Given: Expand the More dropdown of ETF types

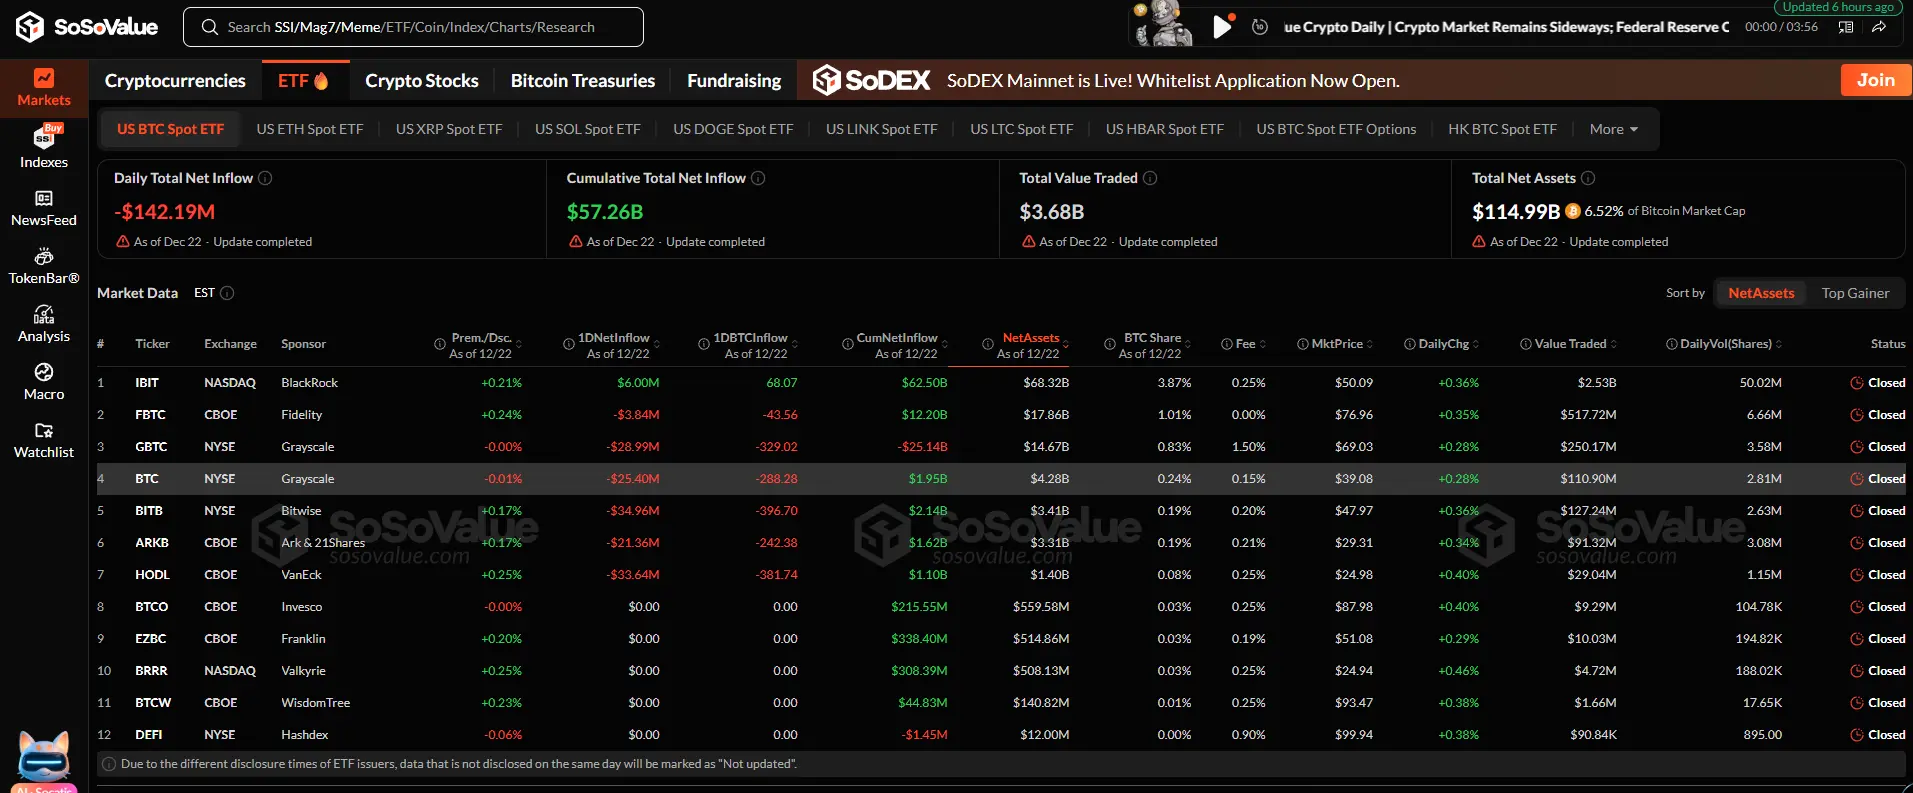Looking at the screenshot, I should [x=1613, y=129].
